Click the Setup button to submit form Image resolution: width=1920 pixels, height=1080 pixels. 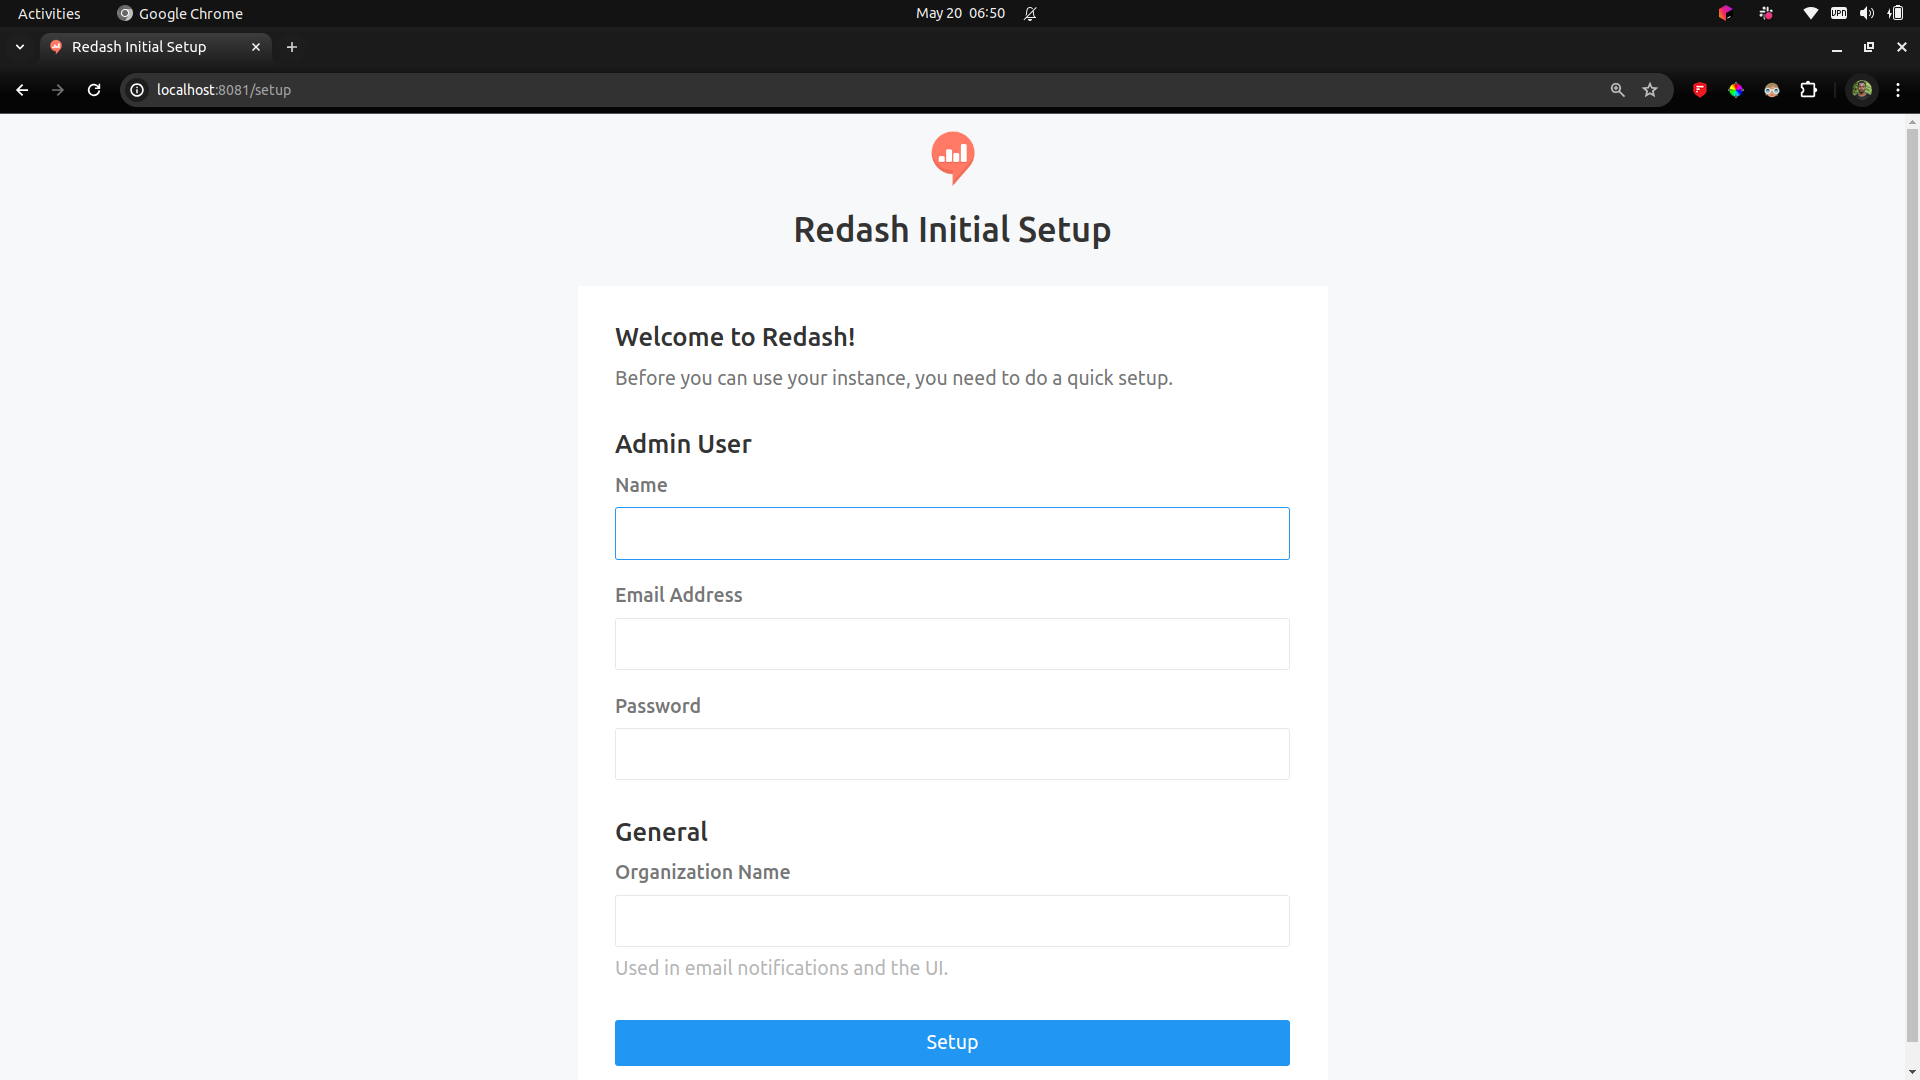pos(952,1042)
